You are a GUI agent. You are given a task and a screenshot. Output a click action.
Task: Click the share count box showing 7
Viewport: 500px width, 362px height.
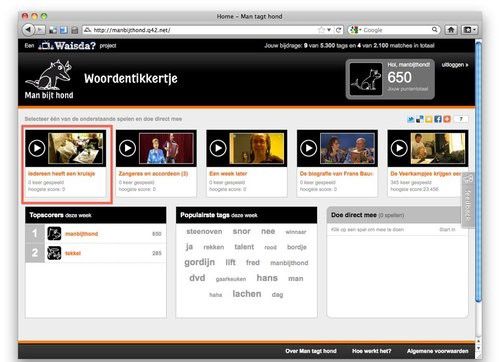coord(461,119)
